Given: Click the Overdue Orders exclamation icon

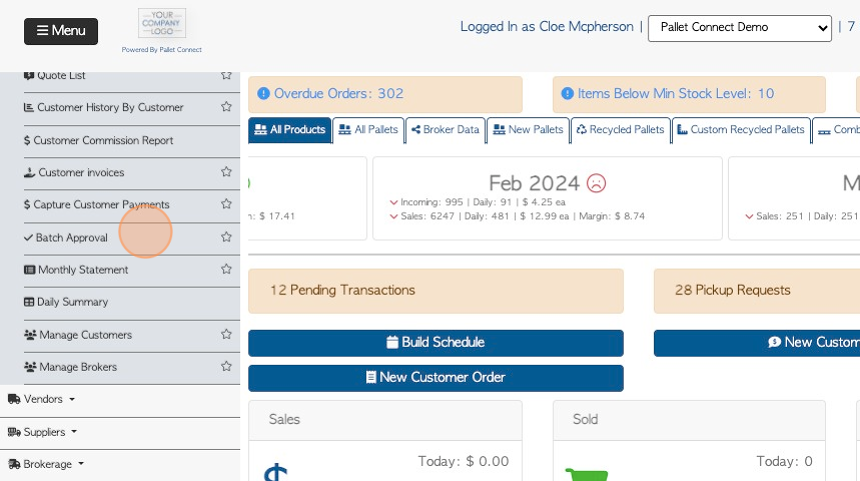Looking at the screenshot, I should point(263,94).
